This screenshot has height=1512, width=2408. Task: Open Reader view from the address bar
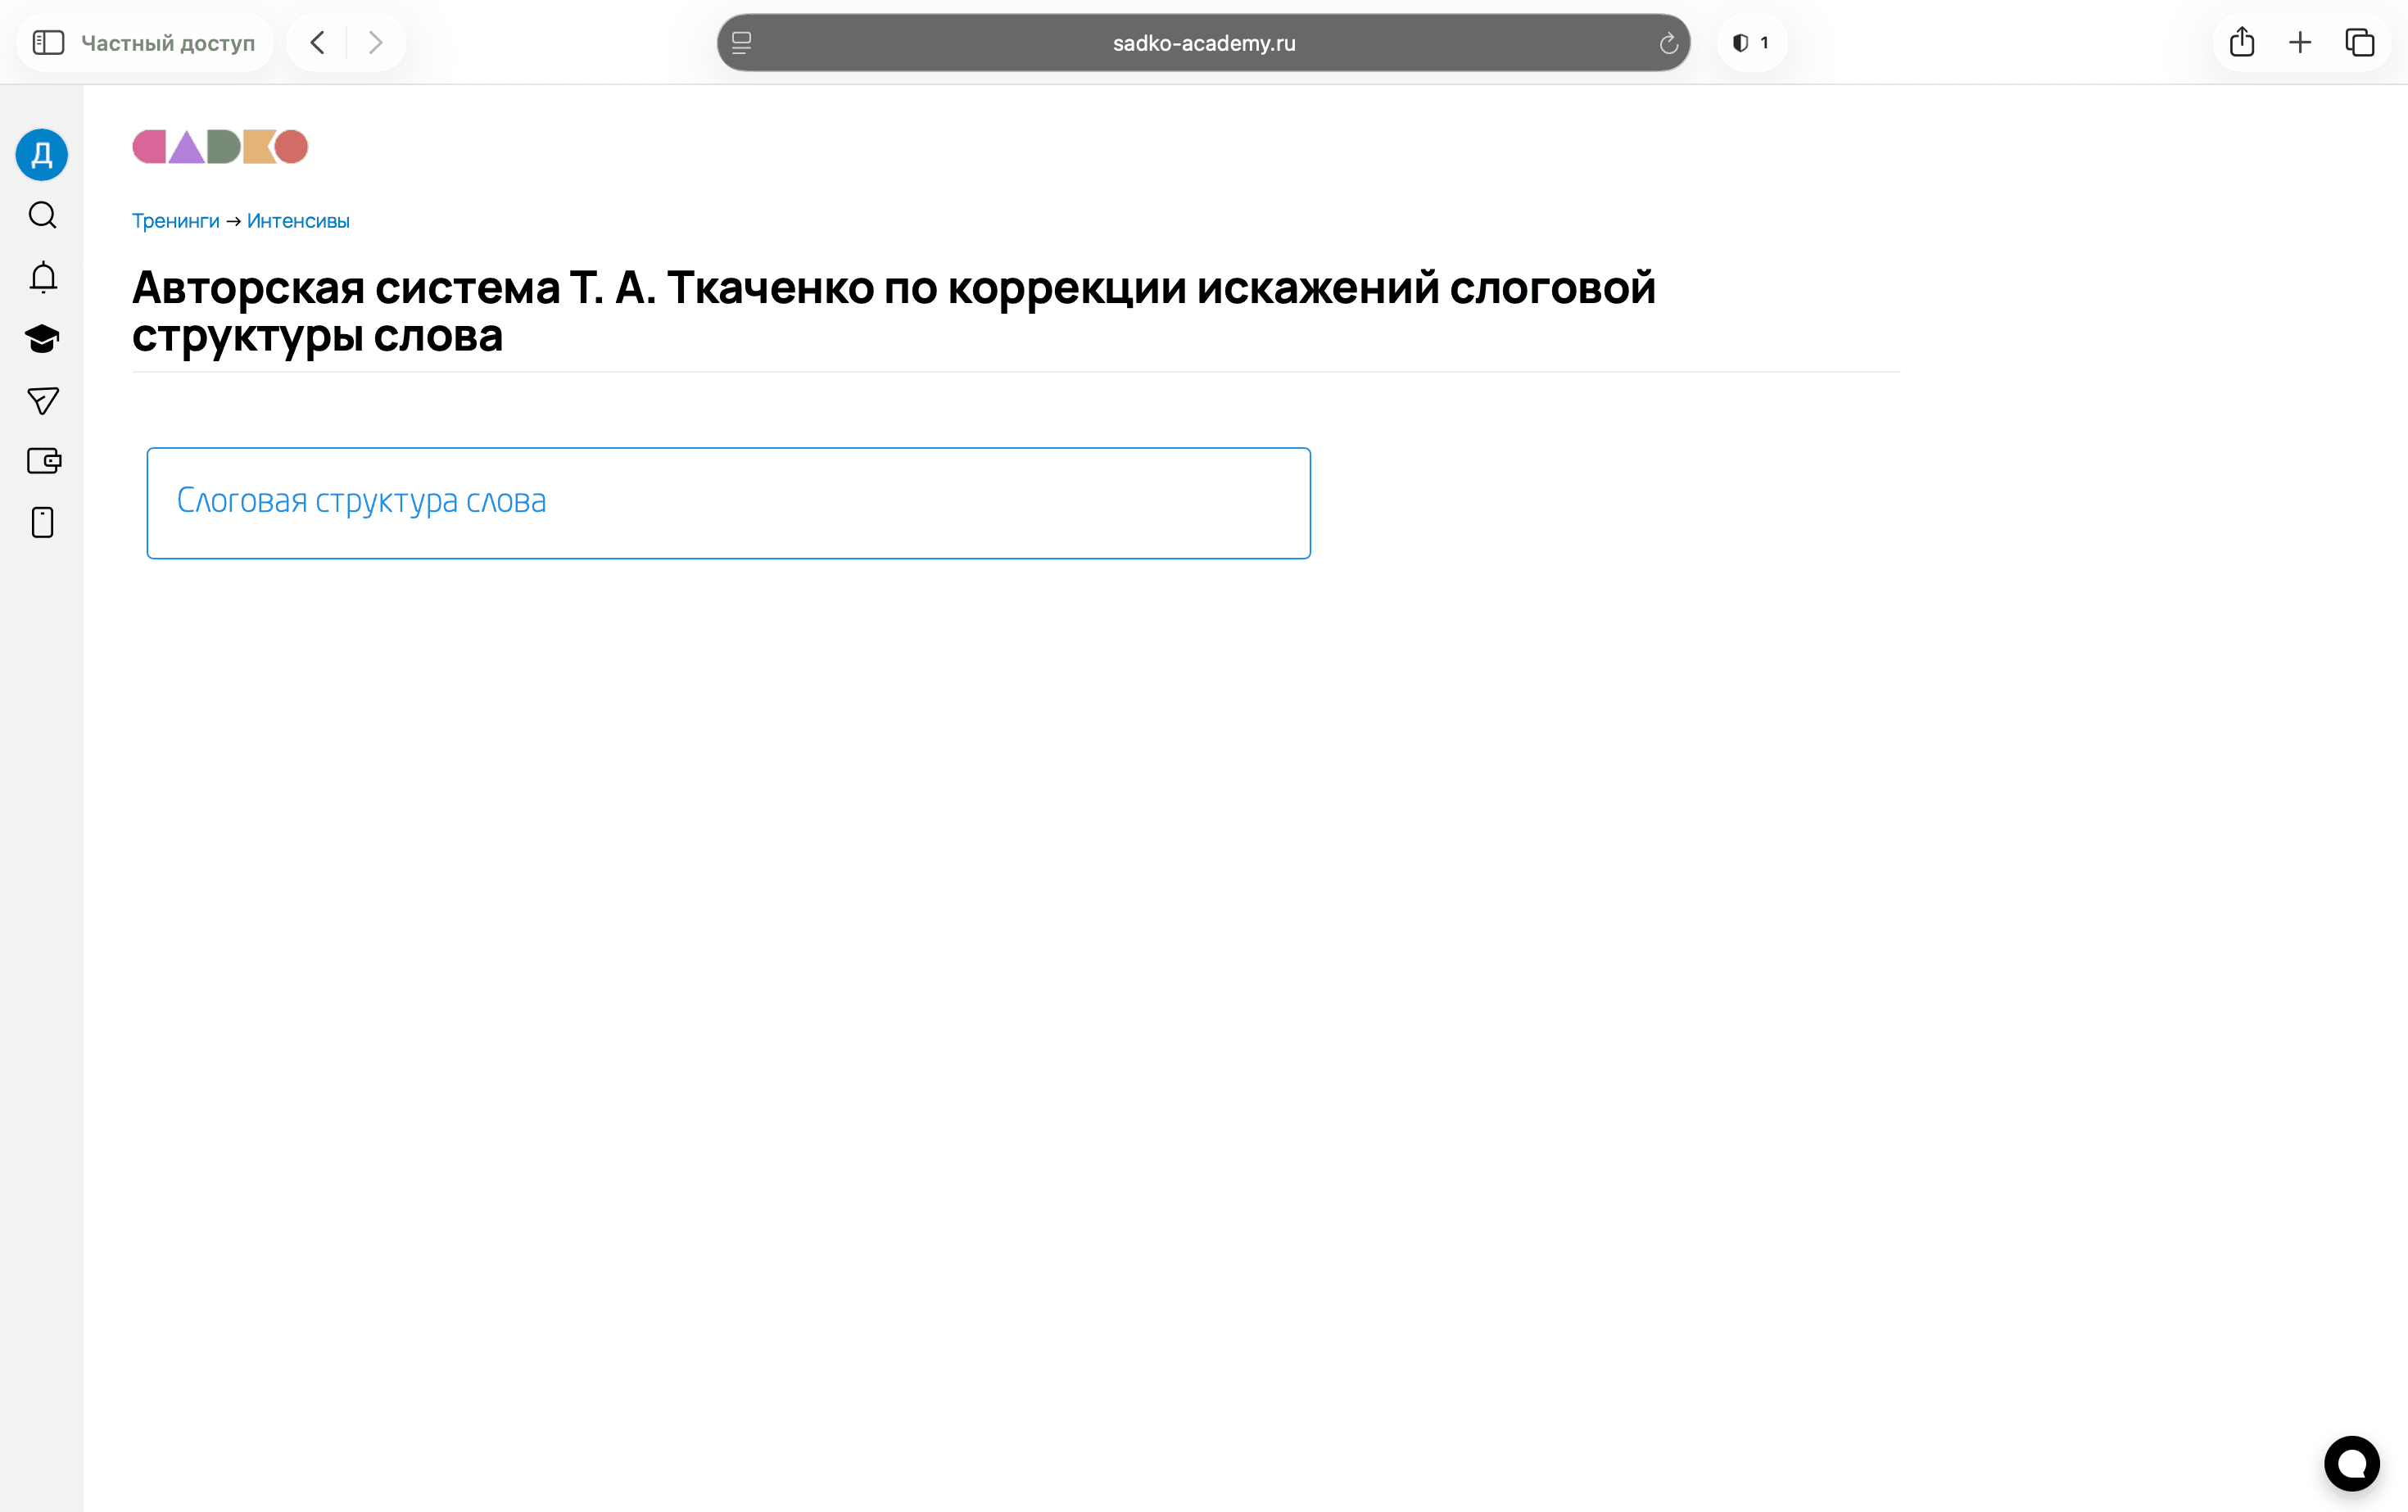(742, 43)
